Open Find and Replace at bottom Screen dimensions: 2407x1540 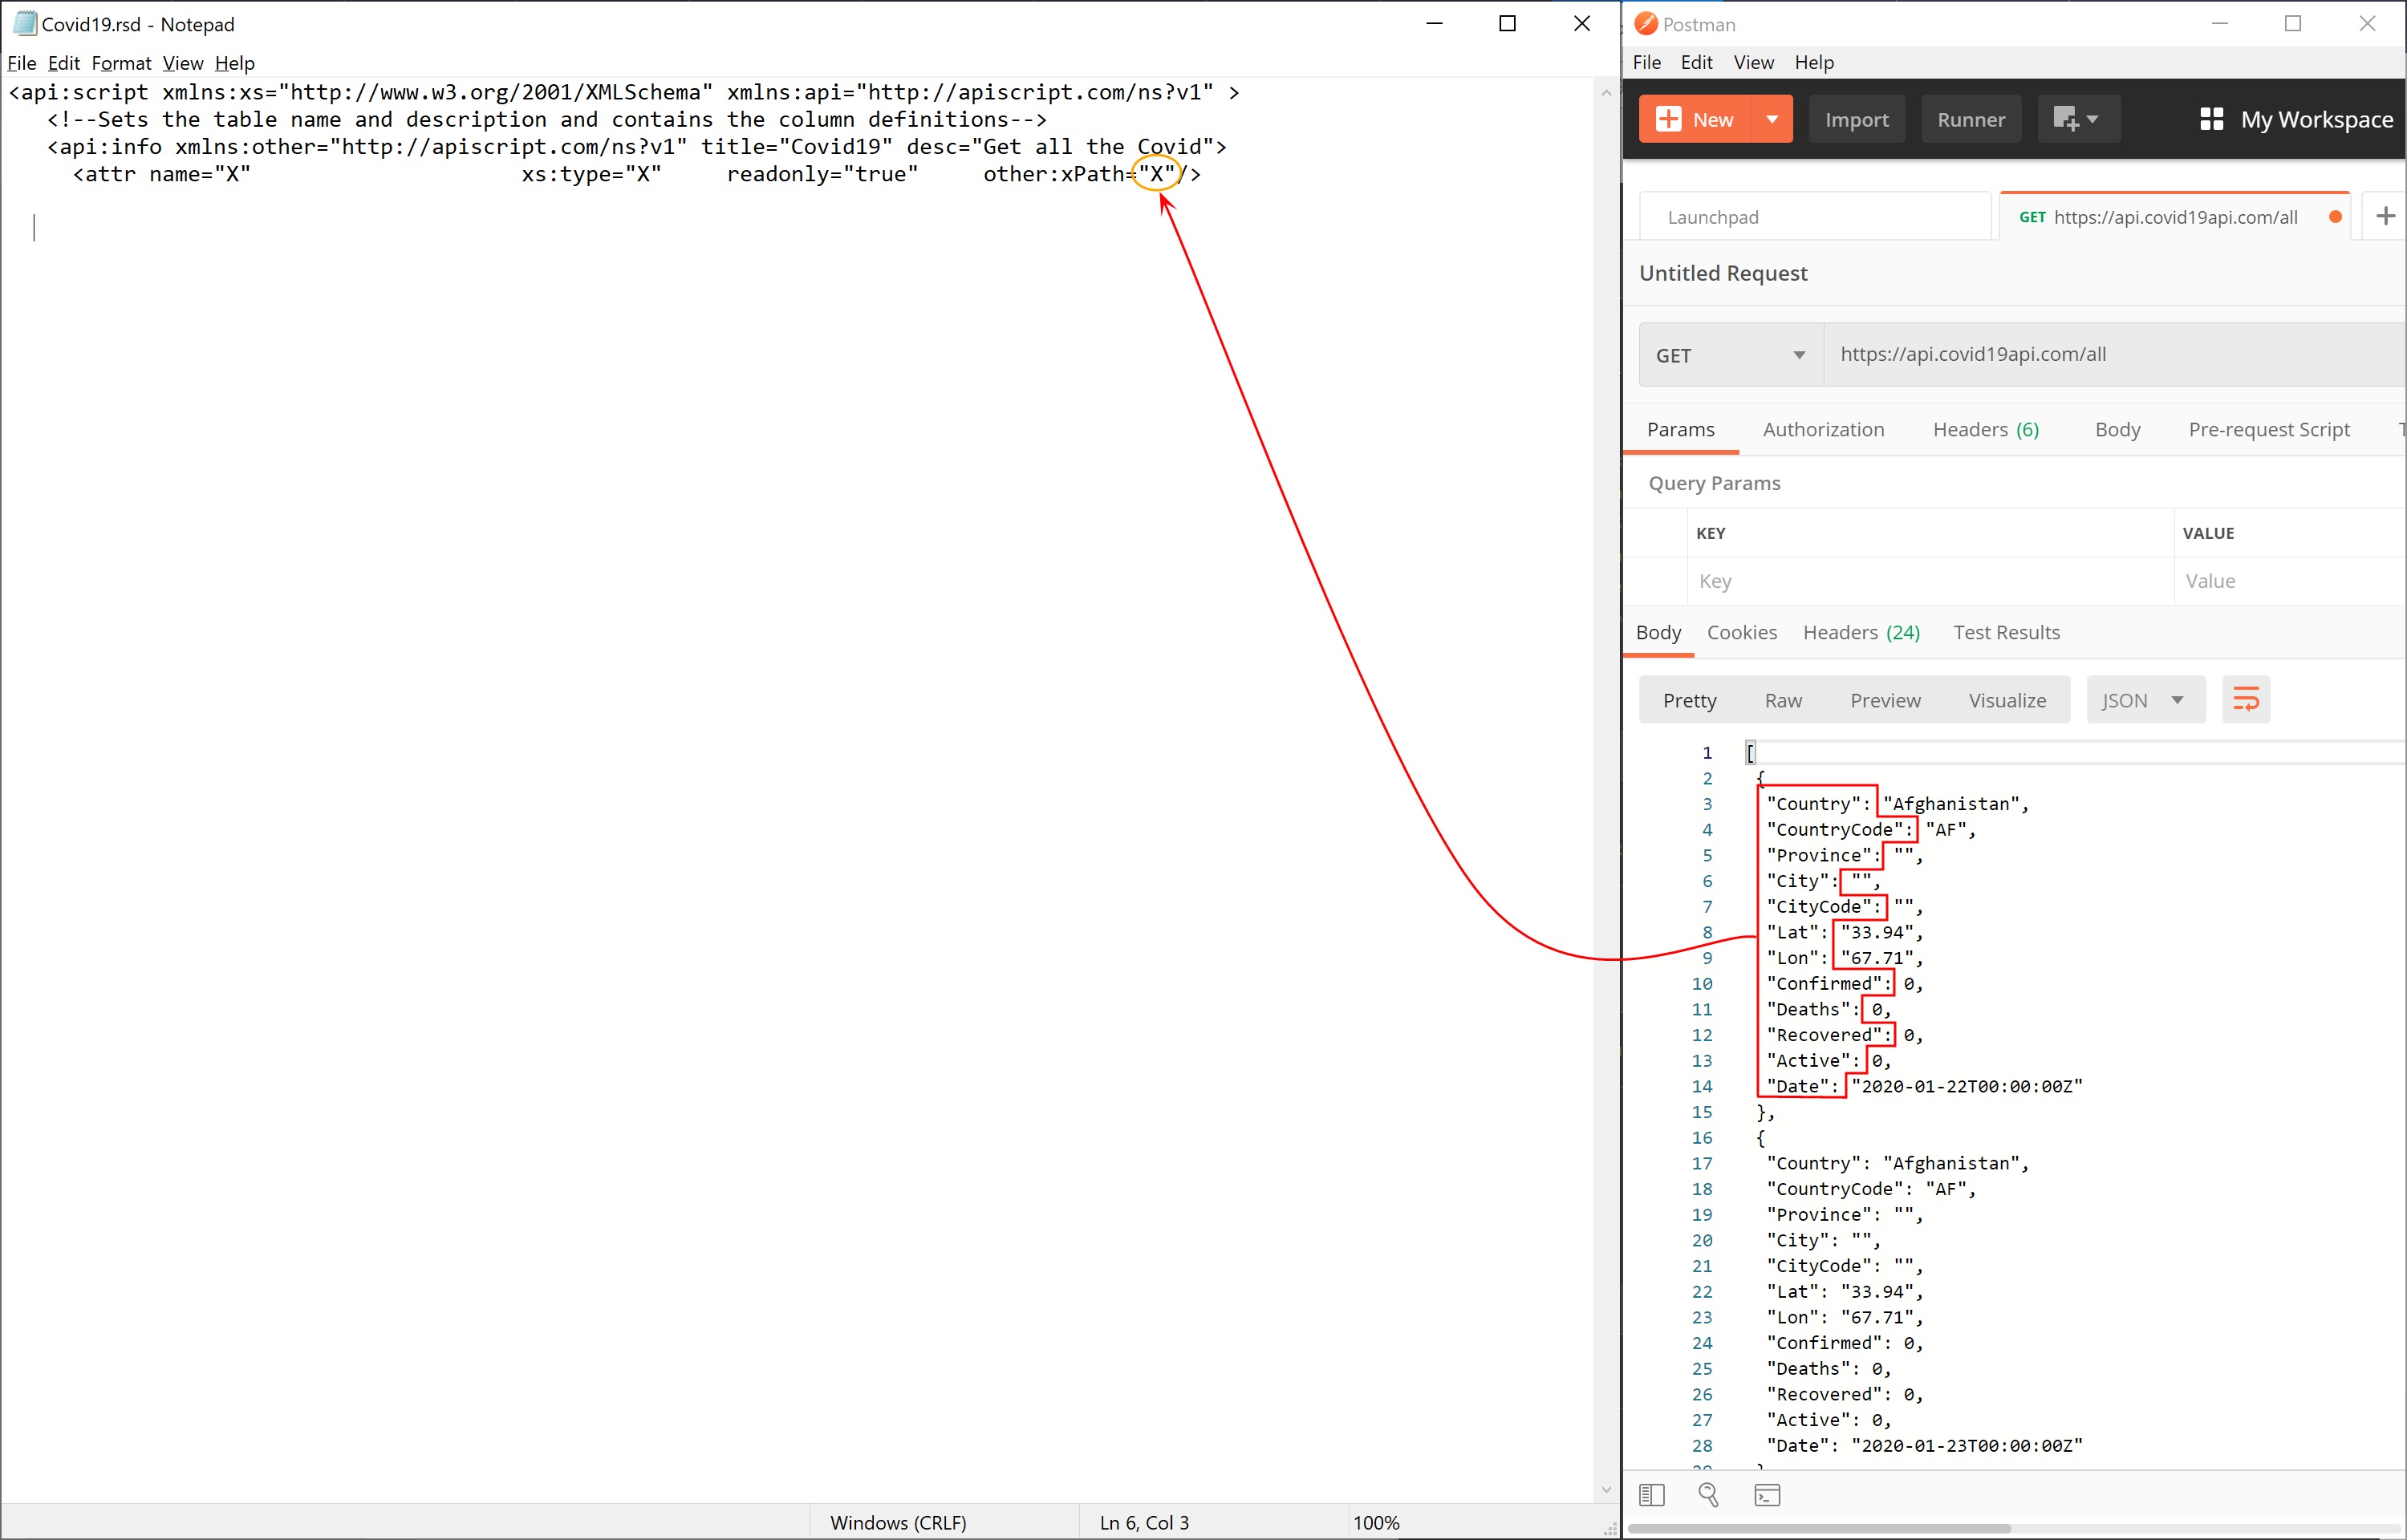(x=1708, y=1495)
